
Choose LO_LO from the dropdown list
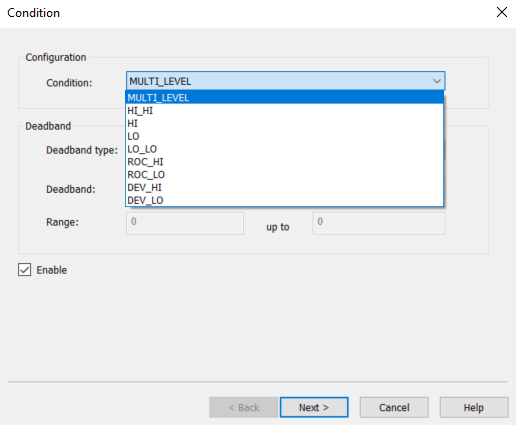coord(284,149)
